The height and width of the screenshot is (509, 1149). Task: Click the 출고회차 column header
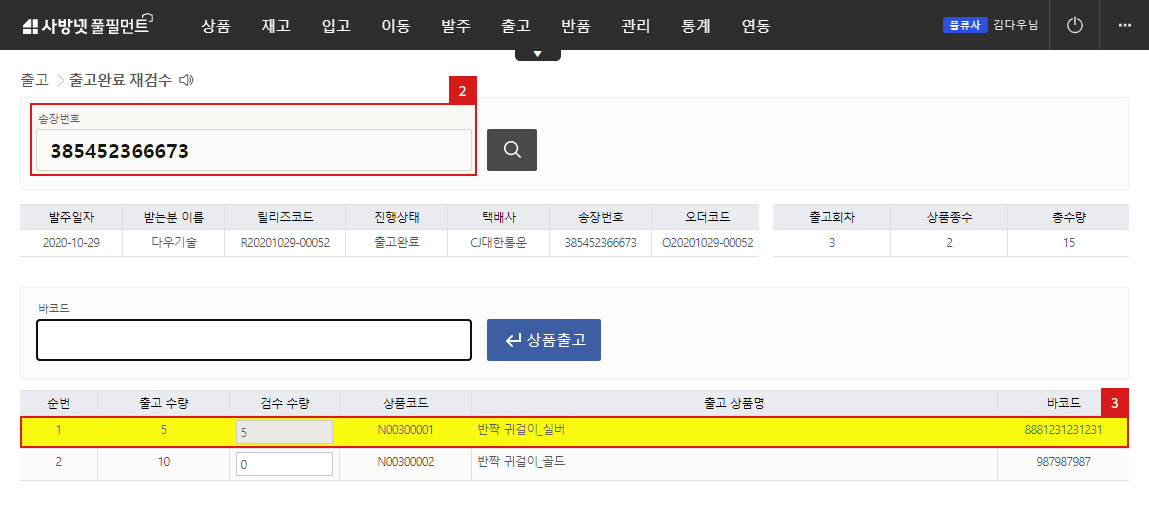pos(832,218)
